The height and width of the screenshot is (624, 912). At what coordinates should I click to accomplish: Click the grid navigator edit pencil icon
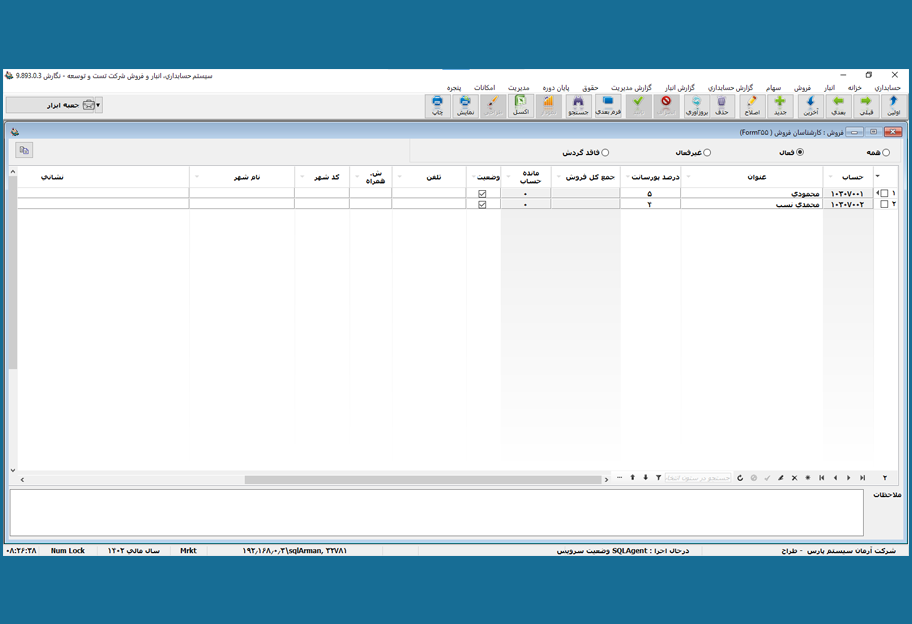tap(781, 478)
